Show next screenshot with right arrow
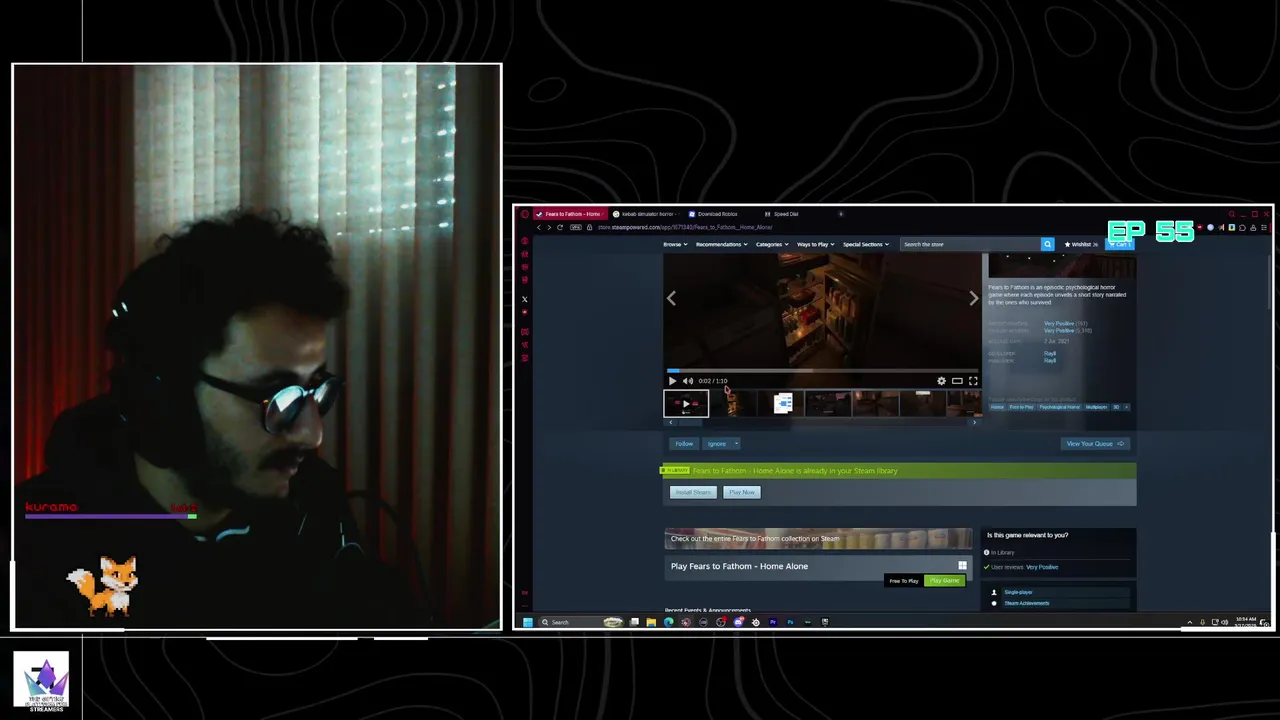Screen dimensions: 1280x720 [x=974, y=298]
